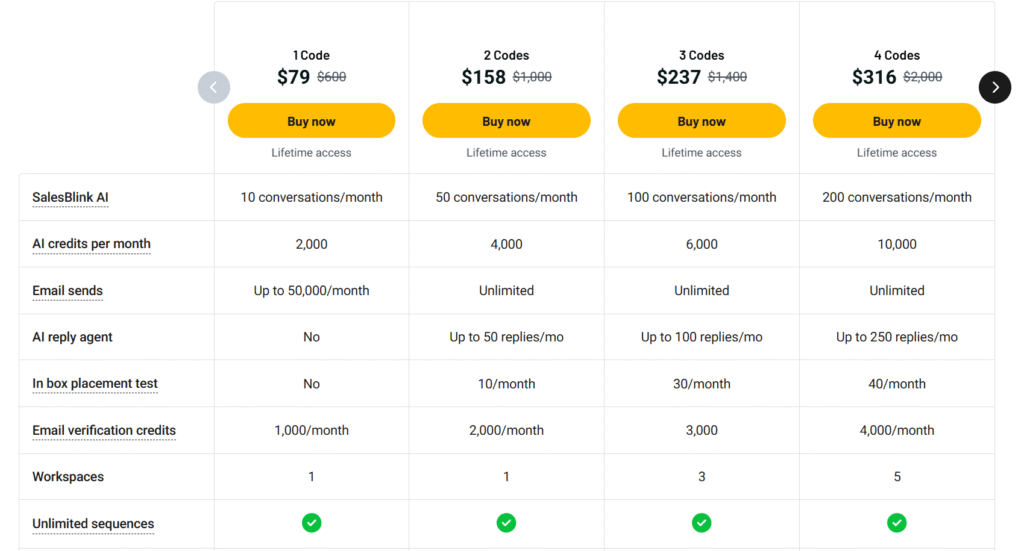Image resolution: width=1024 pixels, height=551 pixels.
Task: Click green checkmark under 3 Codes column
Action: point(701,523)
